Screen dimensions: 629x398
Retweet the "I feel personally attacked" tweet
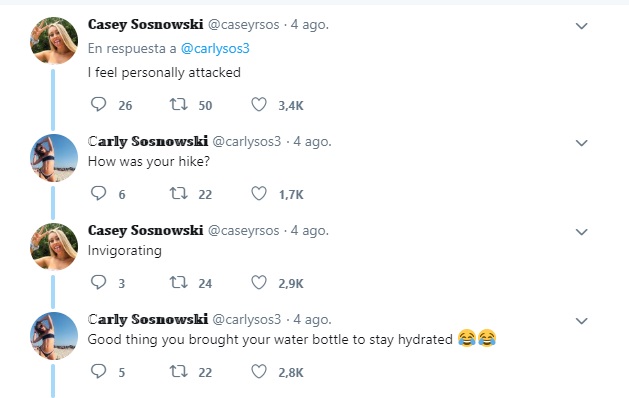click(x=179, y=104)
